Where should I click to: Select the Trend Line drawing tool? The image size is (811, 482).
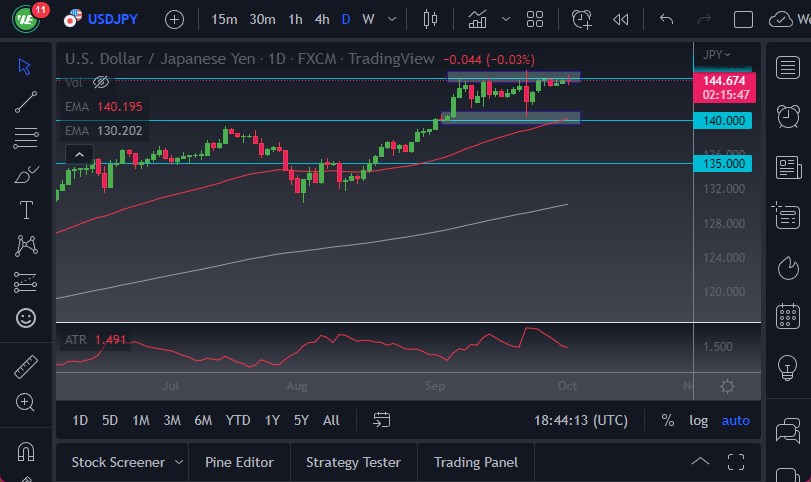click(26, 101)
